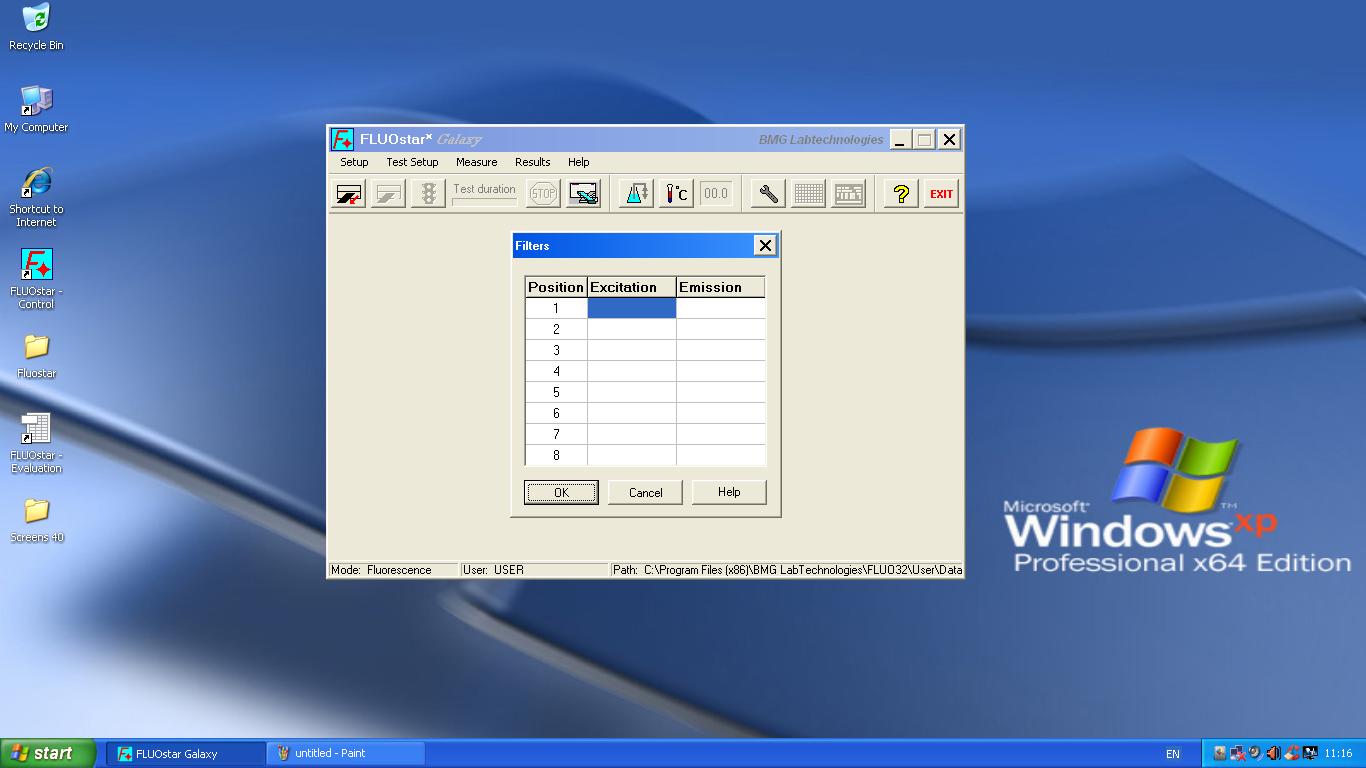Click the traffic light start measurement icon
The image size is (1366, 768).
tap(428, 194)
